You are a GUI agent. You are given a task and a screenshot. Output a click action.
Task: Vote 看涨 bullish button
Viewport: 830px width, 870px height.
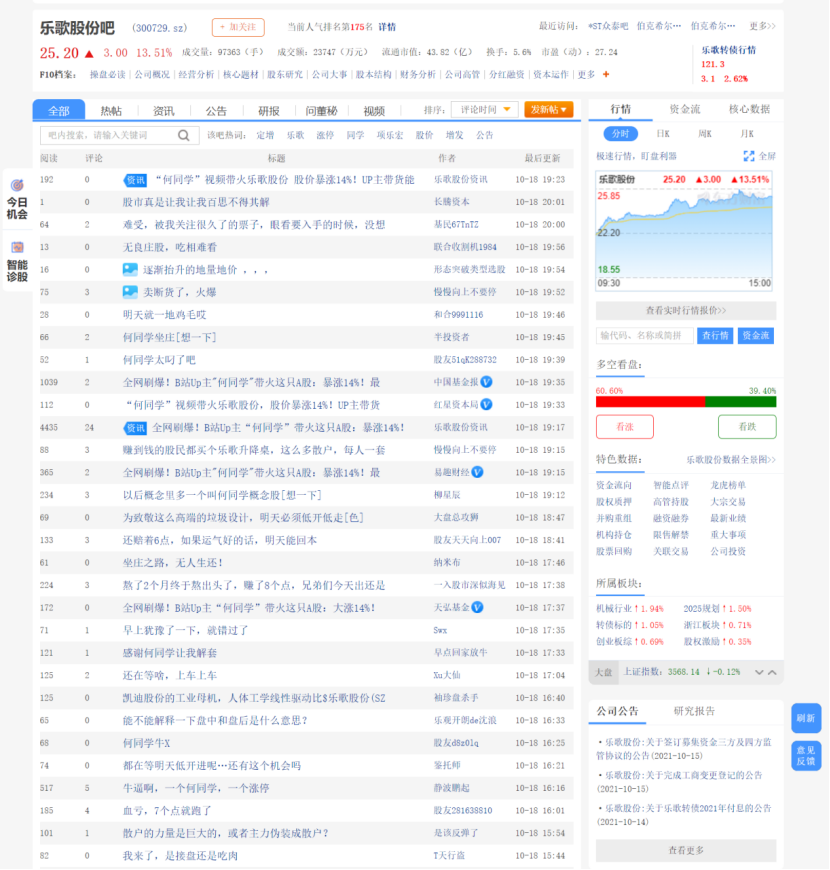click(x=625, y=427)
